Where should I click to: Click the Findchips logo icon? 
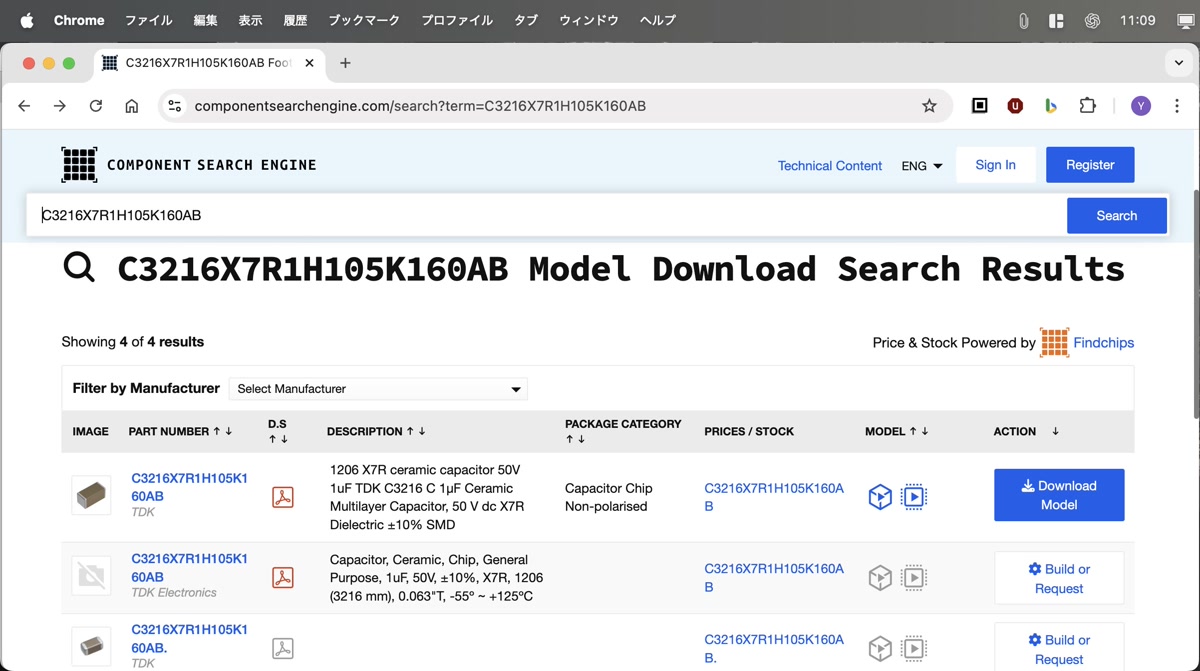[1054, 342]
